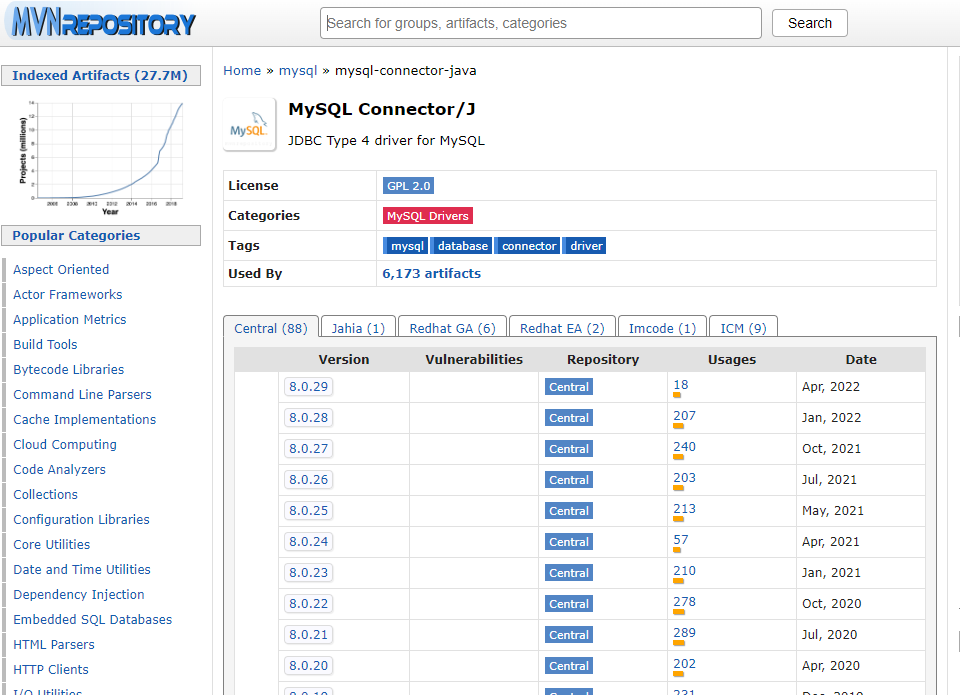Open the 240 usages link for 8.0.27
The height and width of the screenshot is (695, 960).
pyautogui.click(x=684, y=447)
